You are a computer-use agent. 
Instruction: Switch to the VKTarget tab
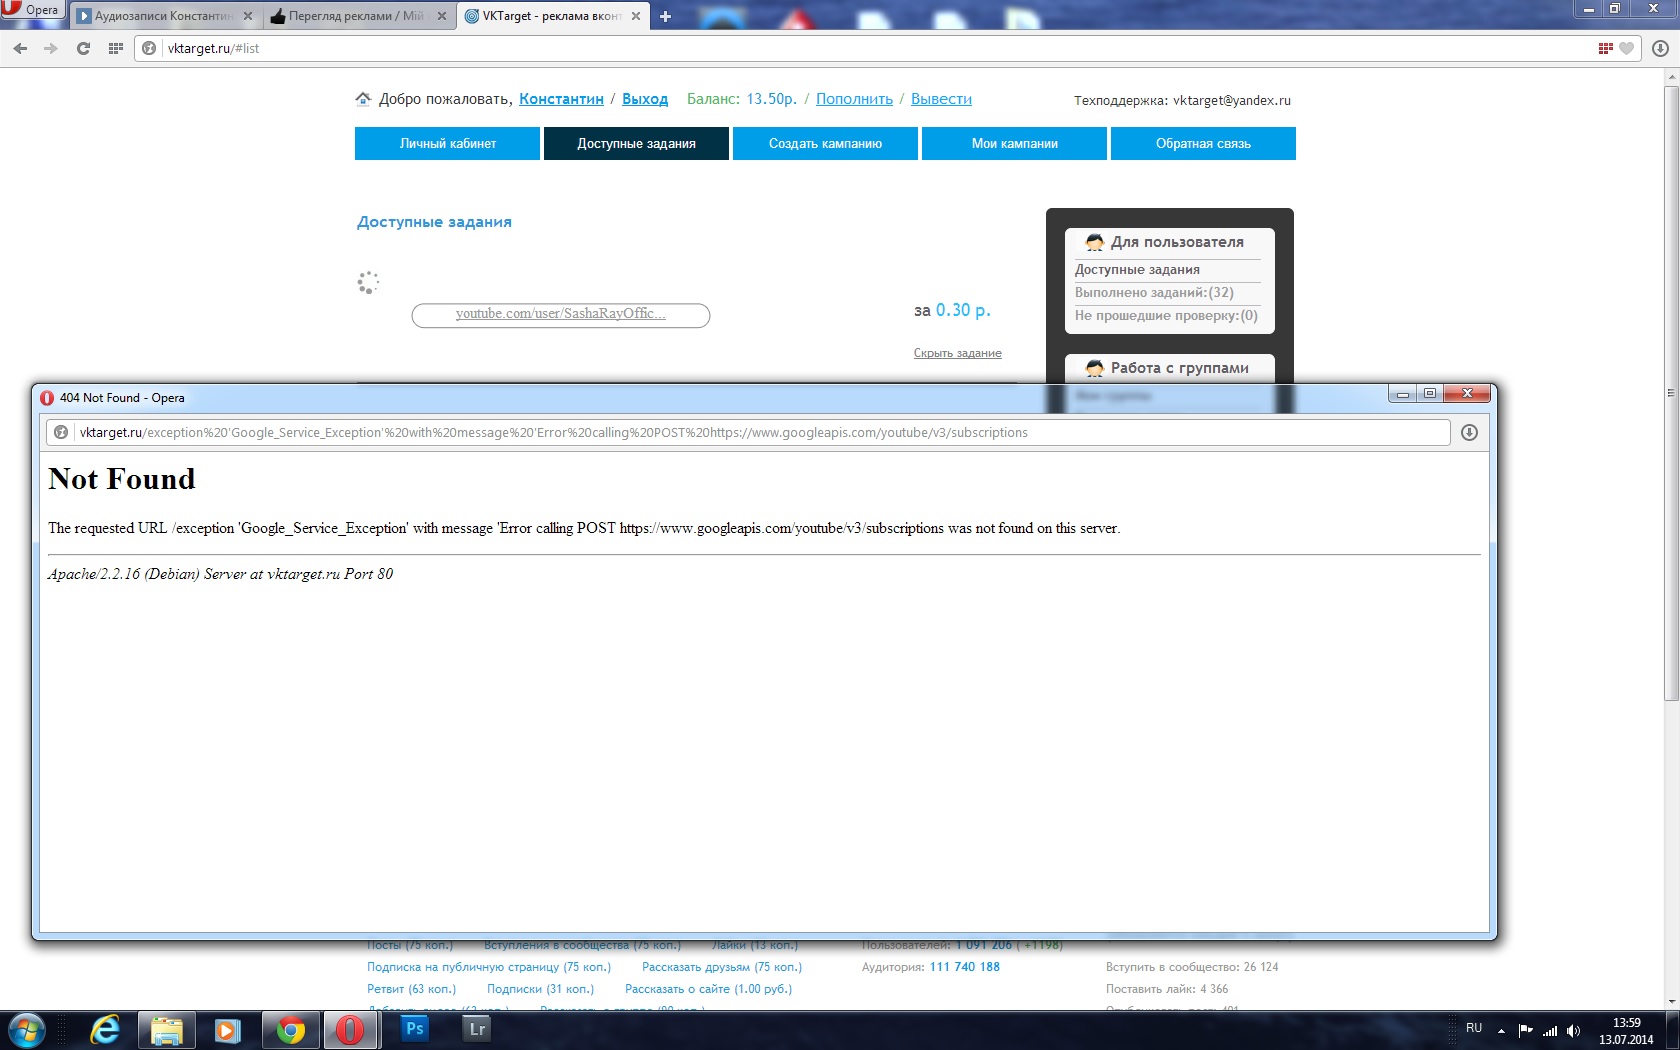[x=553, y=16]
